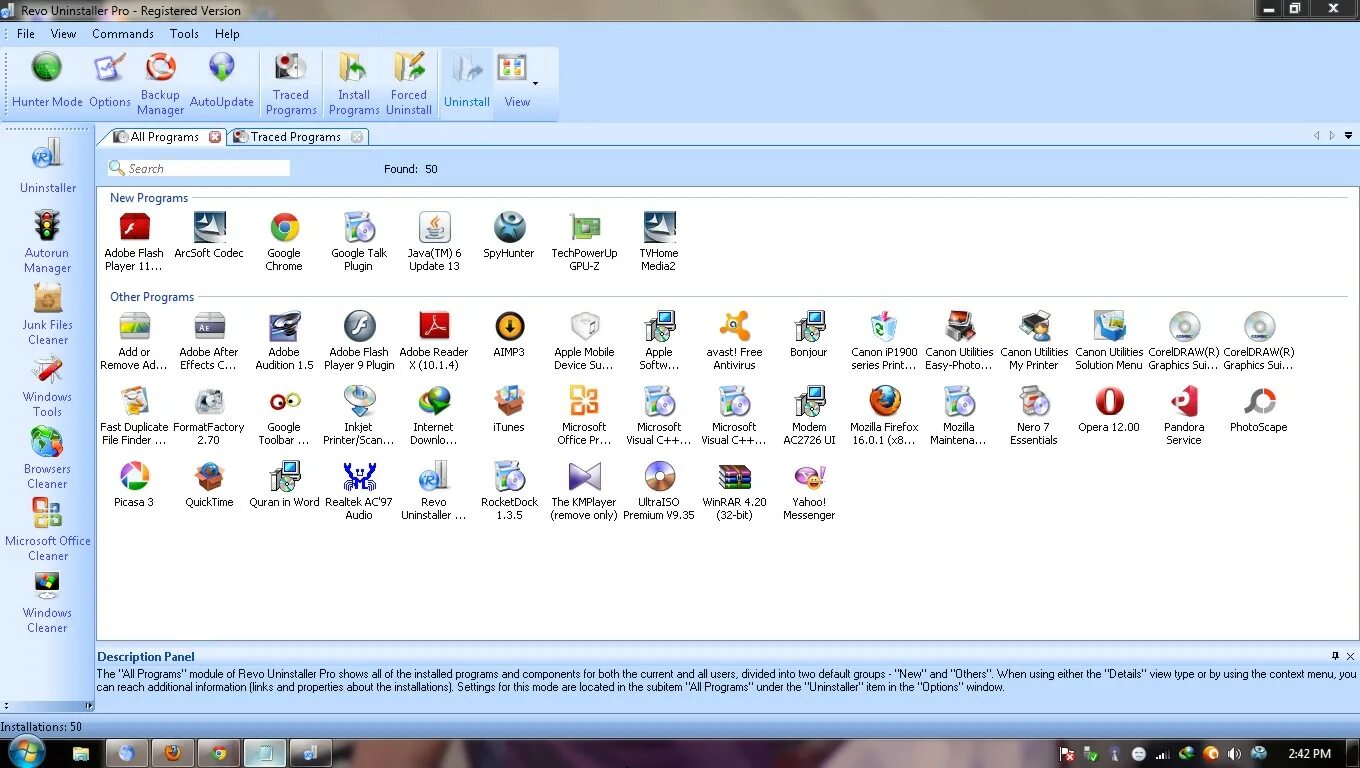Select PhotoScape program icon

pyautogui.click(x=1259, y=409)
